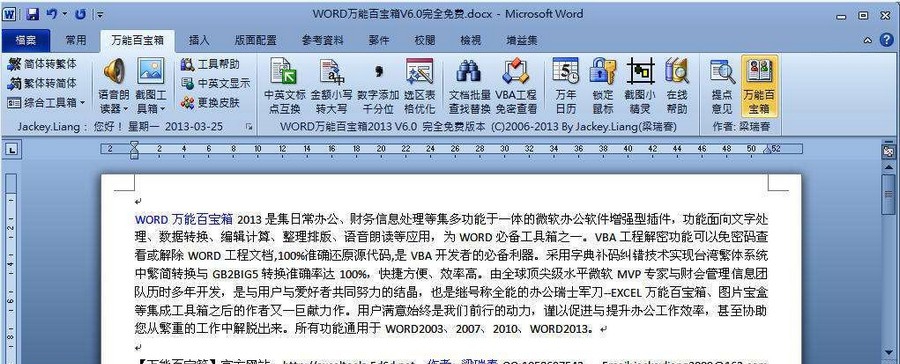Image resolution: width=900 pixels, height=364 pixels.
Task: Click the Word application icon in title bar
Action: [10, 14]
